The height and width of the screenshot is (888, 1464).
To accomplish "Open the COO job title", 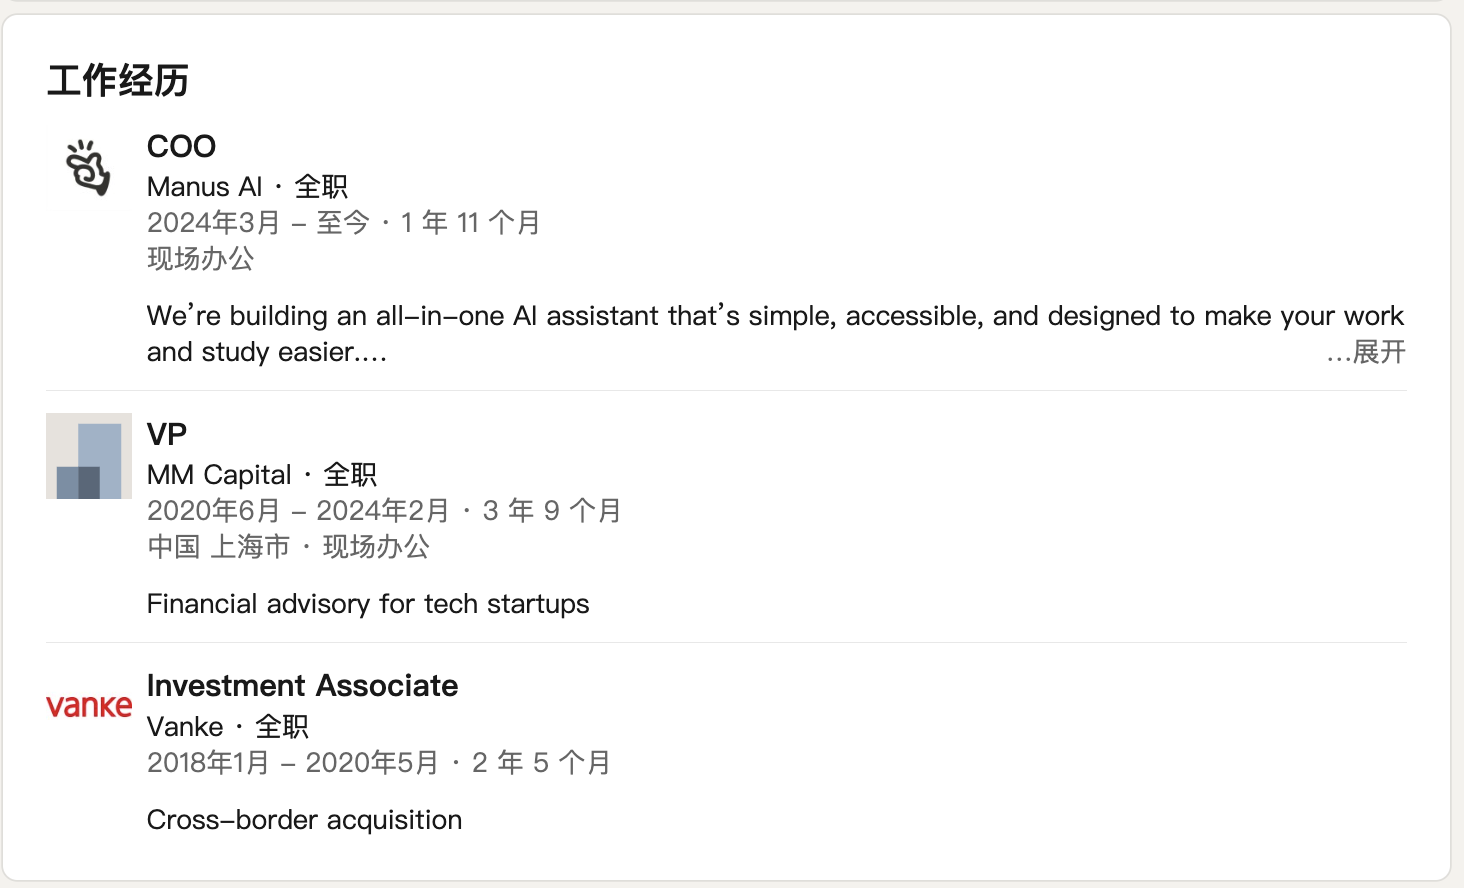I will [x=181, y=146].
